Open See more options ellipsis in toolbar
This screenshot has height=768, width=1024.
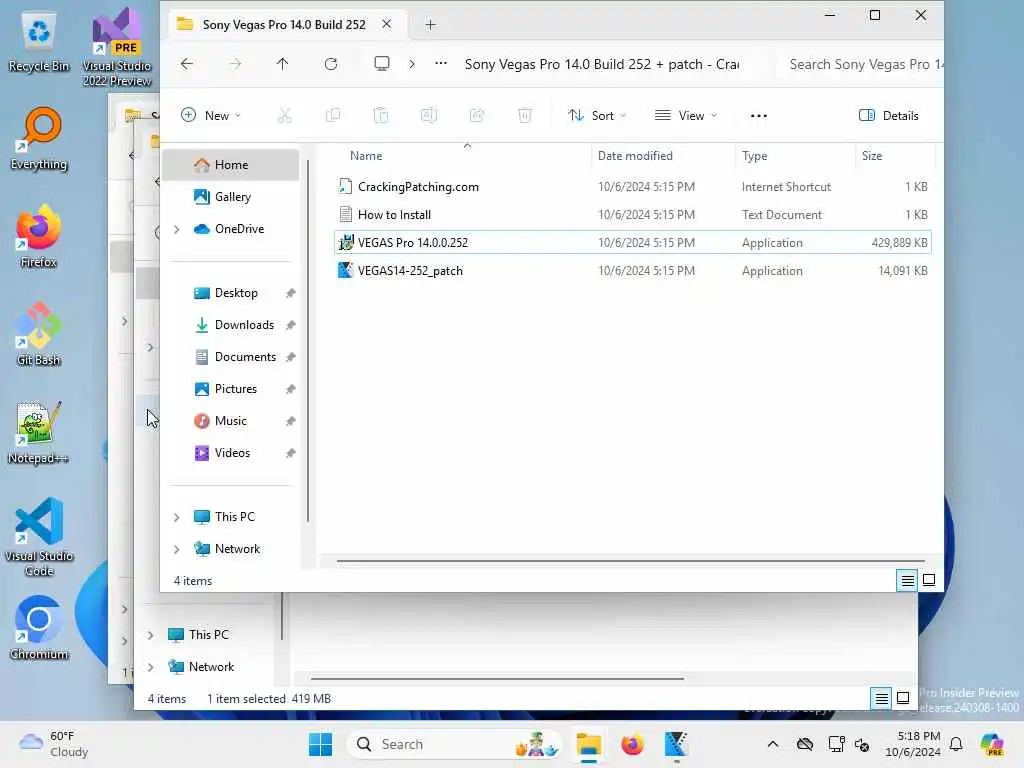click(x=759, y=116)
